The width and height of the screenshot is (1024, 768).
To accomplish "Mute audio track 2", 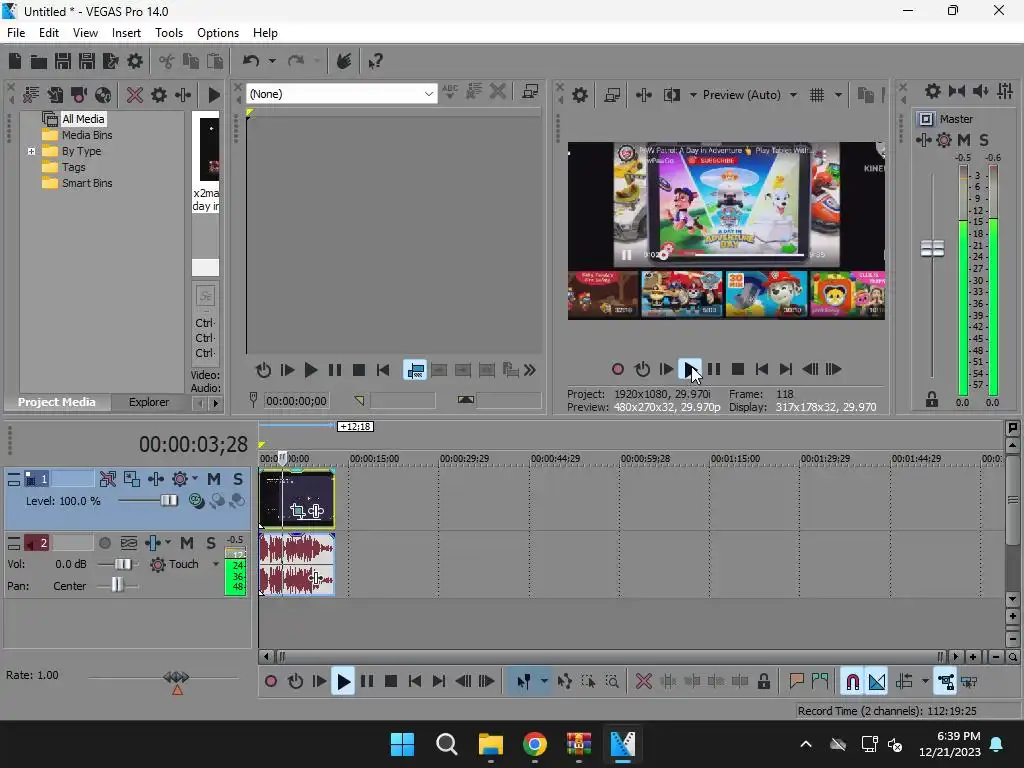I will coord(187,543).
